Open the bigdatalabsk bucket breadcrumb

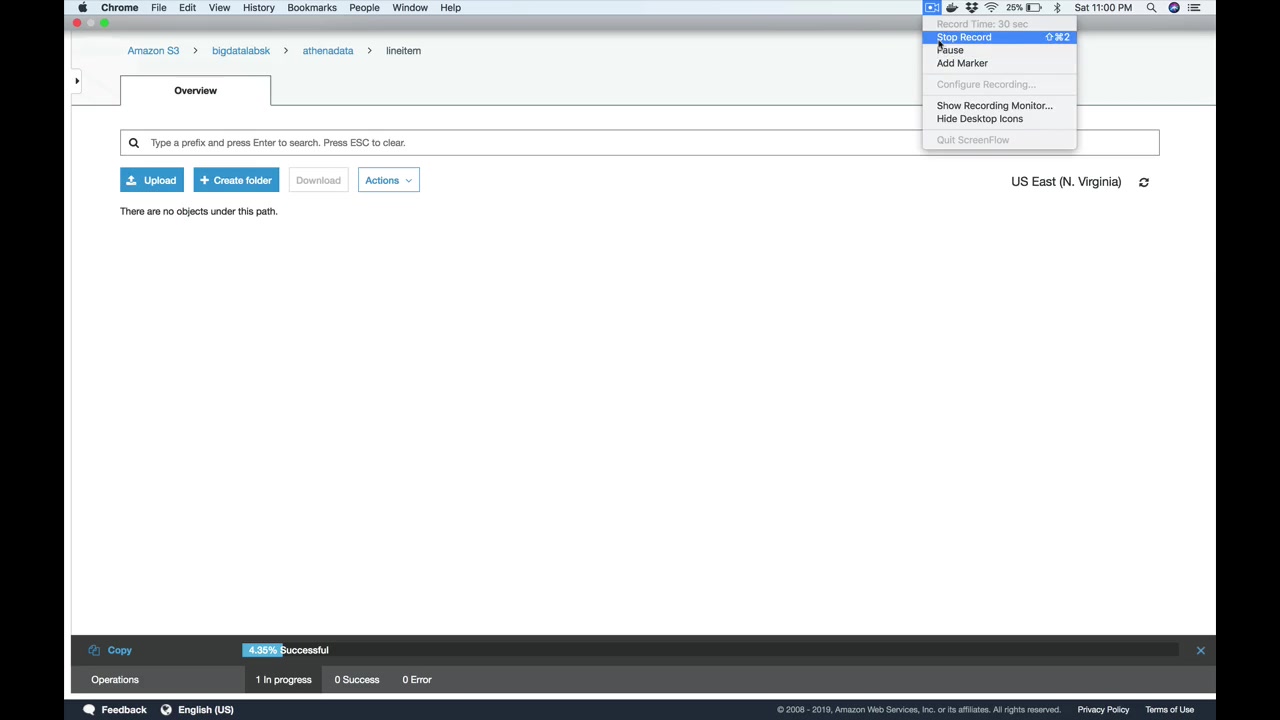[241, 50]
